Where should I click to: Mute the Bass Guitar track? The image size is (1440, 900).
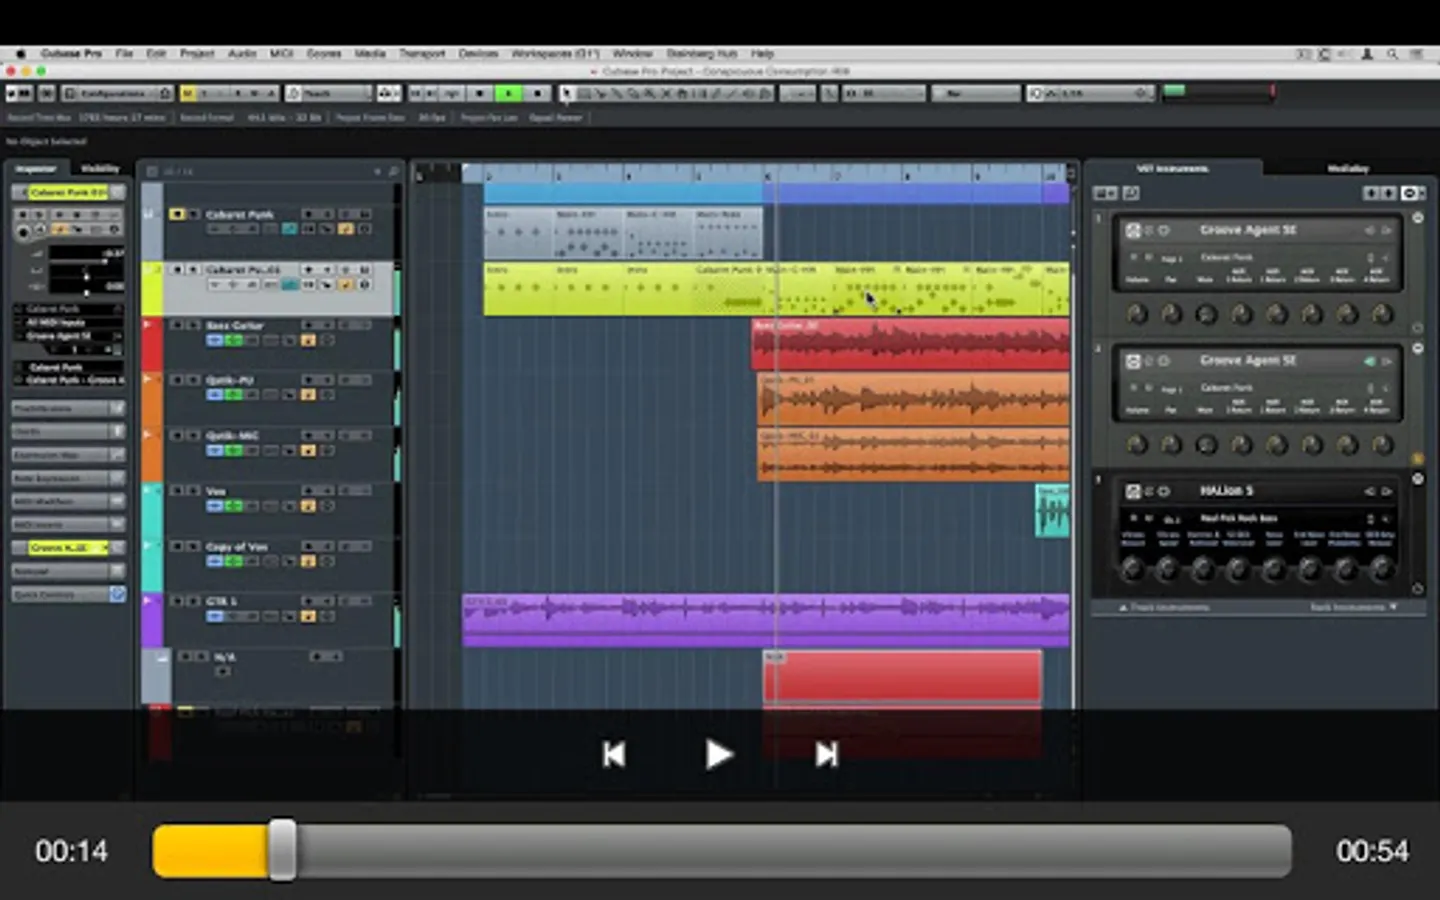click(176, 325)
